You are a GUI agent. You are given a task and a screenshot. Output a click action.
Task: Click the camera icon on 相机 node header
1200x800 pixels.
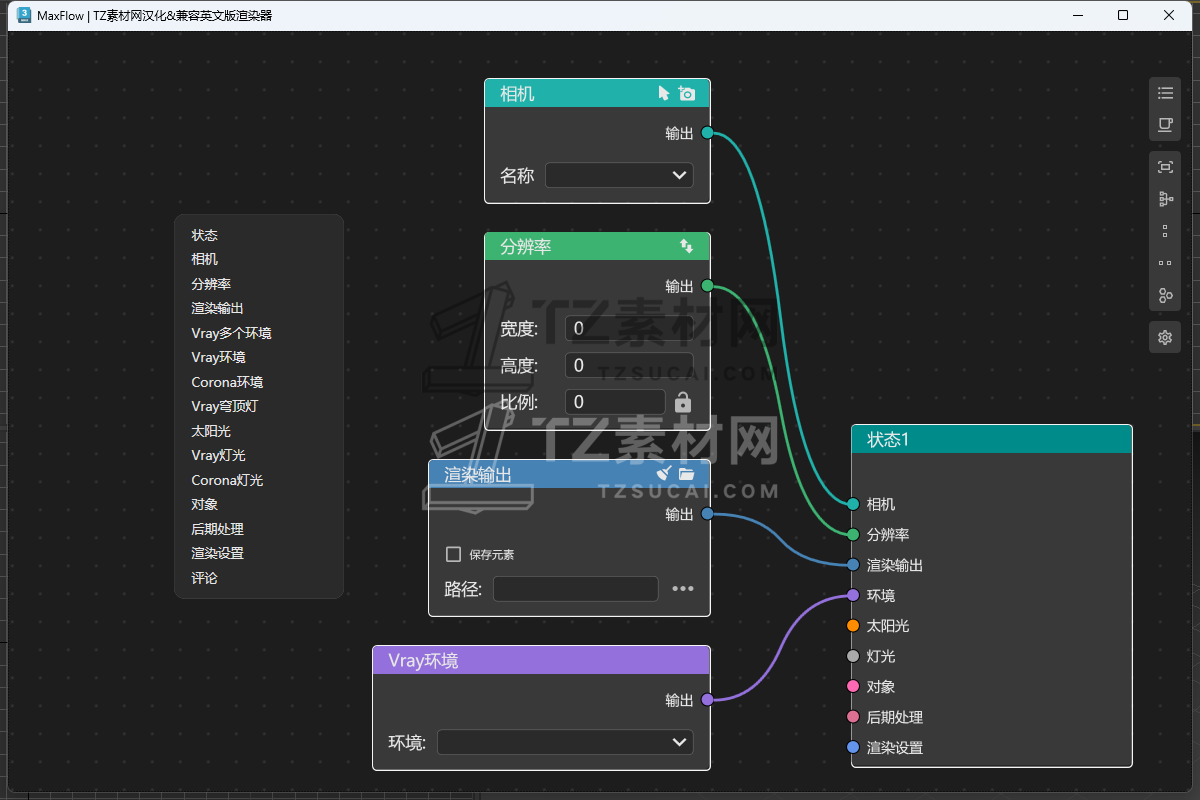coord(686,93)
